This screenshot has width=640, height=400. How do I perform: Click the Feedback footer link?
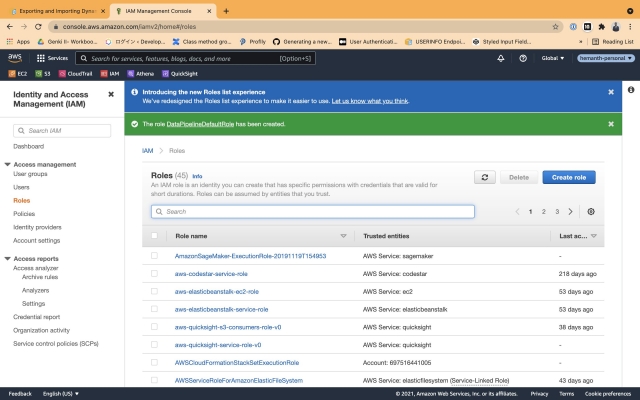20,394
